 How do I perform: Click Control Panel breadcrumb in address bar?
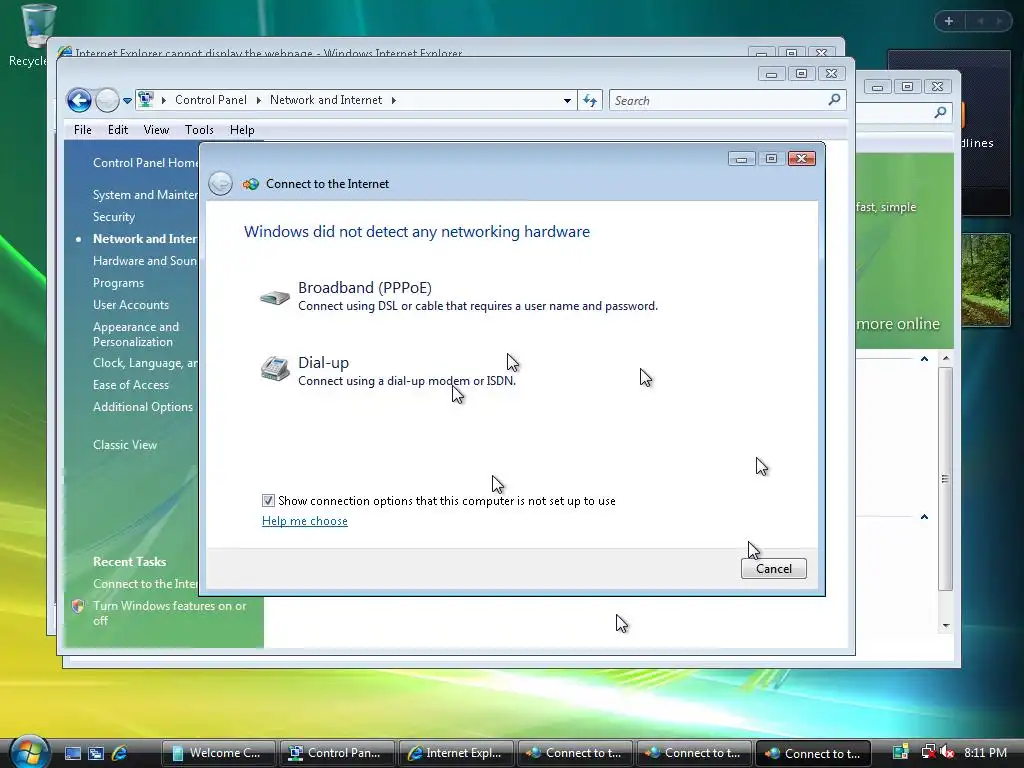click(210, 100)
